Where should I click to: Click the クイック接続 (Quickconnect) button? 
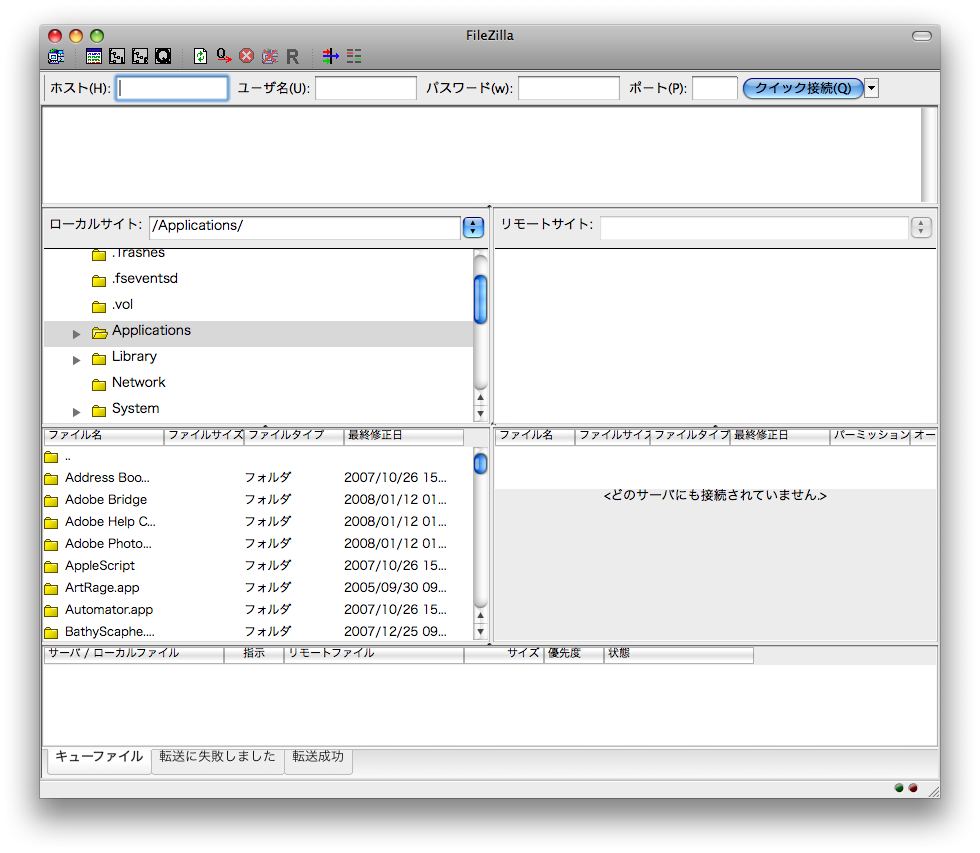point(803,88)
